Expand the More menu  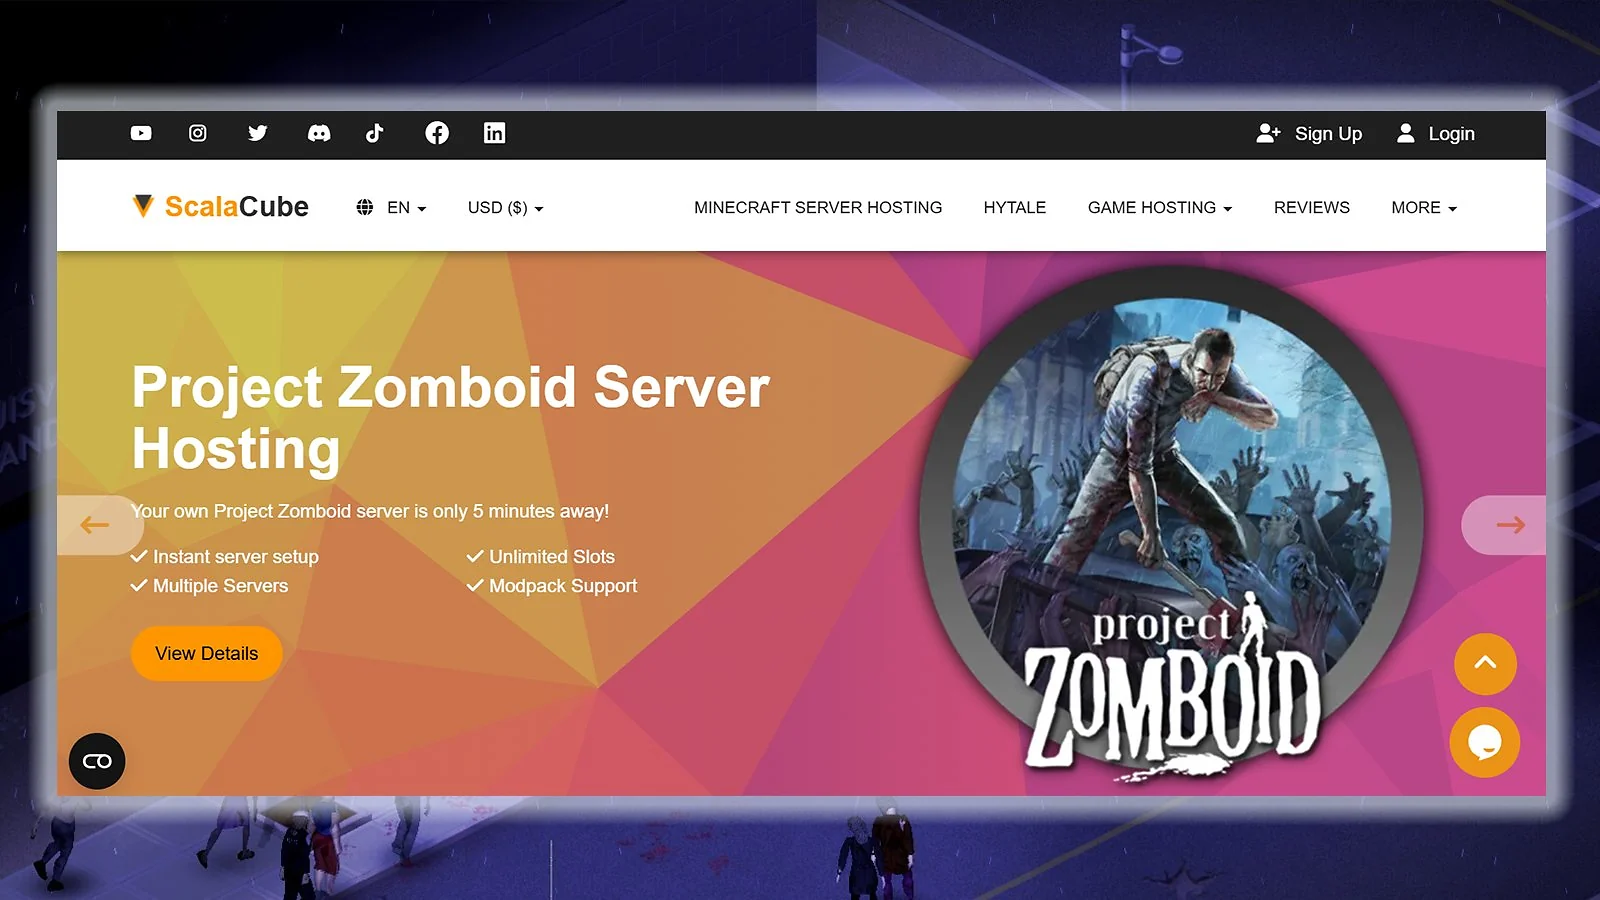(x=1424, y=208)
